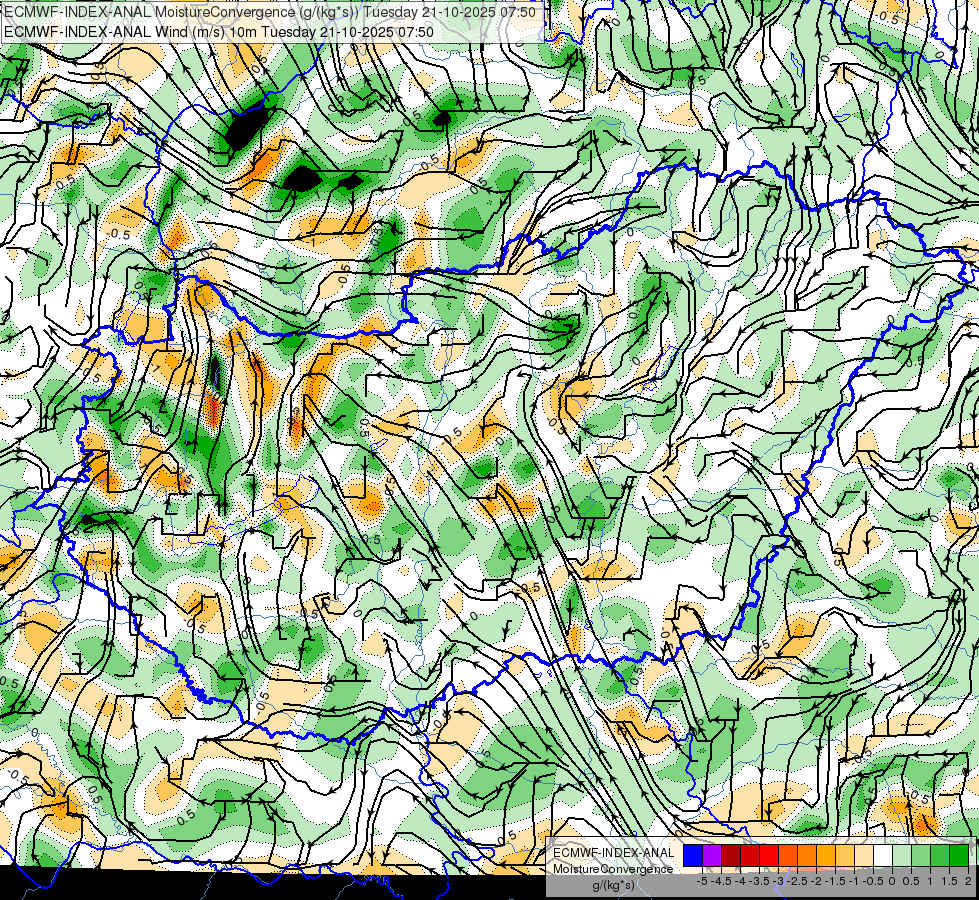Click the 'ECMWF-INDEX-ANAL MoistureConvergence' title line
This screenshot has height=900, width=979.
[269, 12]
